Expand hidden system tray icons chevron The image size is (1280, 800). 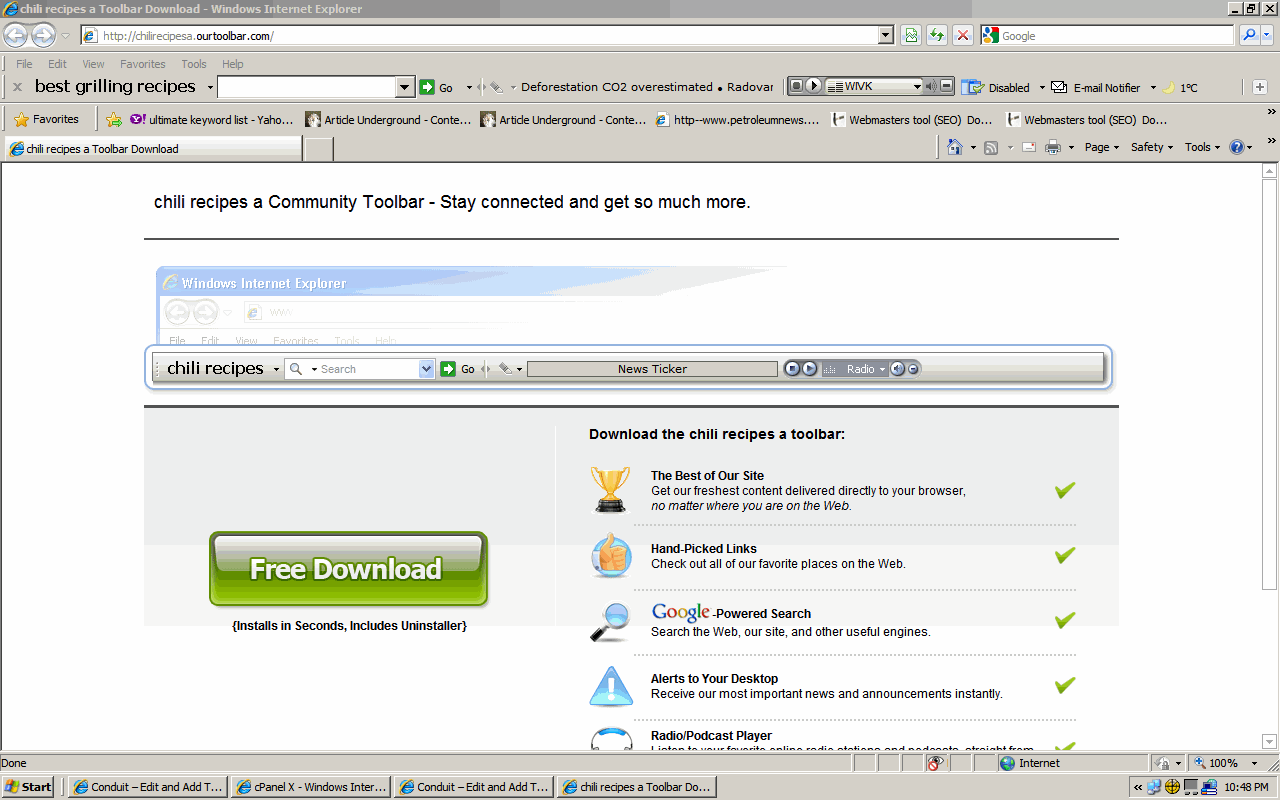1138,787
